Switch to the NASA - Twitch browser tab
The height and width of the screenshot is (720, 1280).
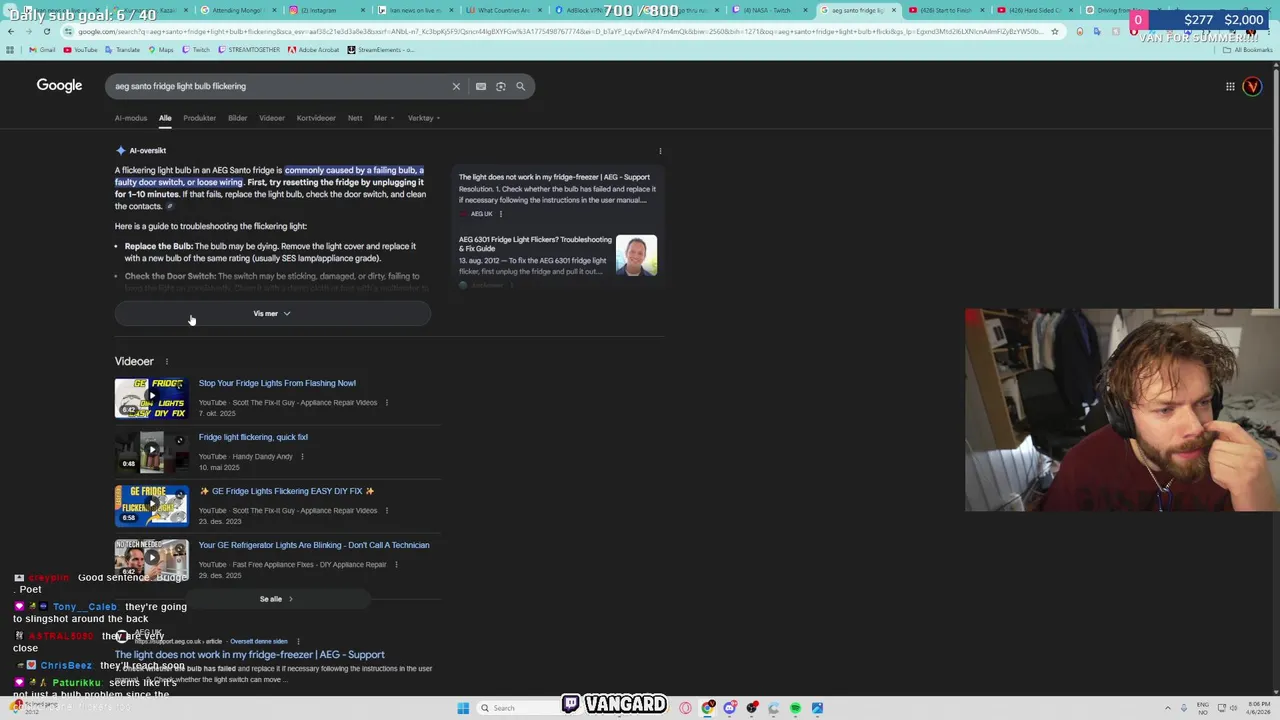click(770, 10)
